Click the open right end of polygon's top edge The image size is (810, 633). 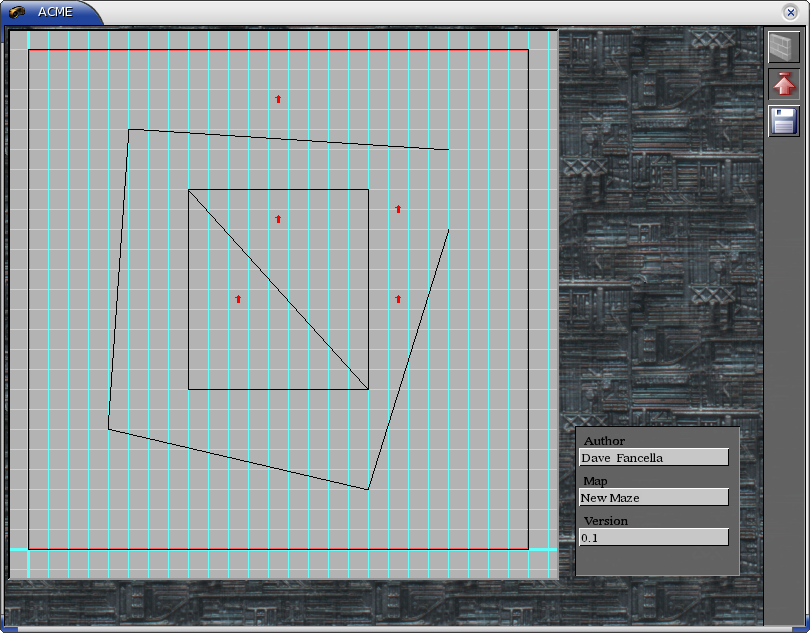(x=448, y=149)
